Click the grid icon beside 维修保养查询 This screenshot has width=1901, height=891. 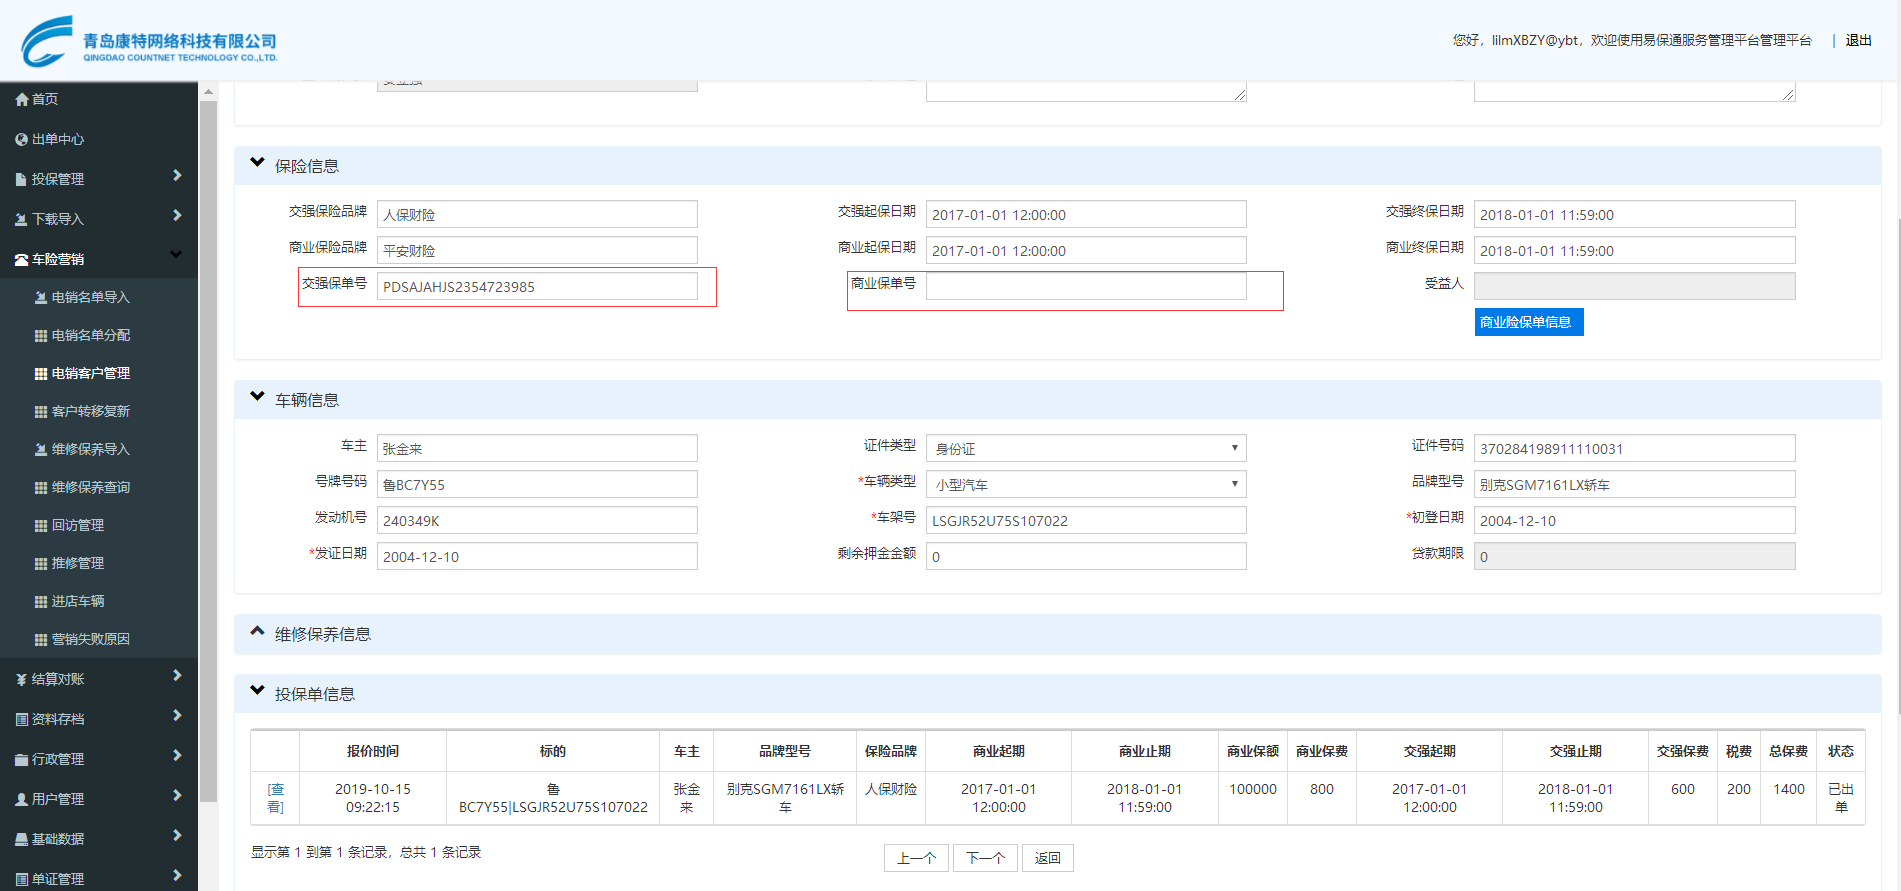pos(41,487)
